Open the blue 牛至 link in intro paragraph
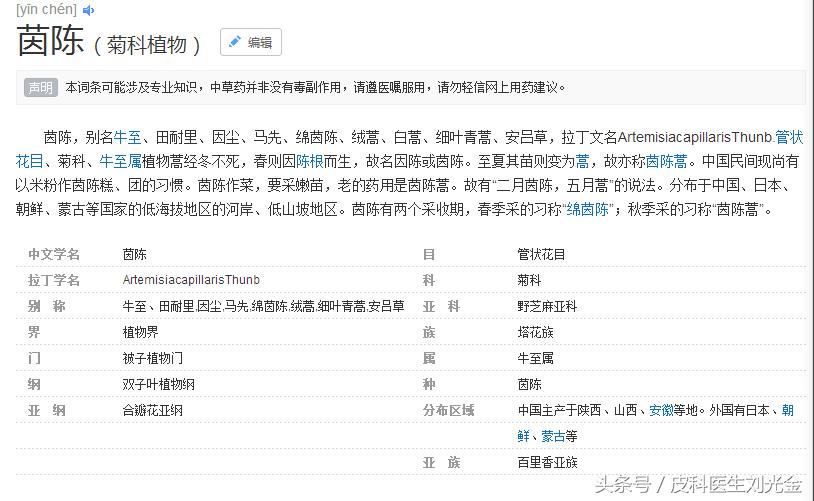814x501 pixels. tap(127, 137)
